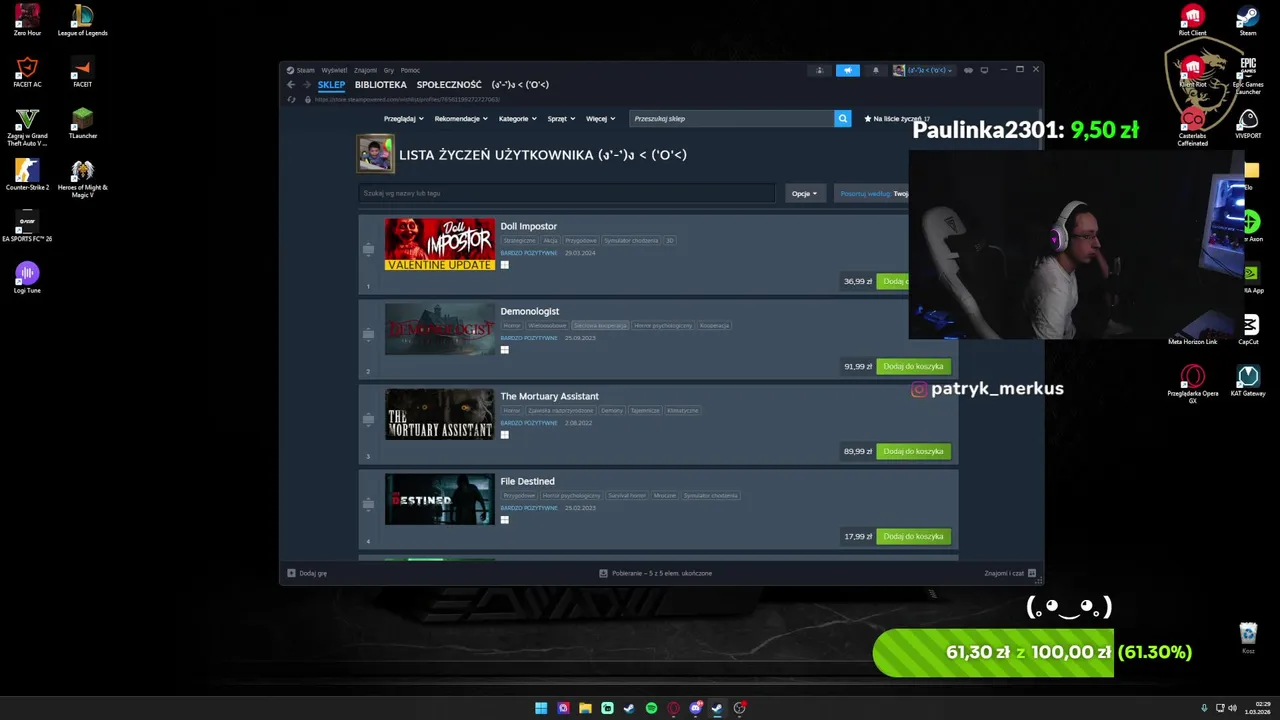Click the drag handle for Demonologist
Viewport: 1280px width, 720px height.
coord(368,334)
